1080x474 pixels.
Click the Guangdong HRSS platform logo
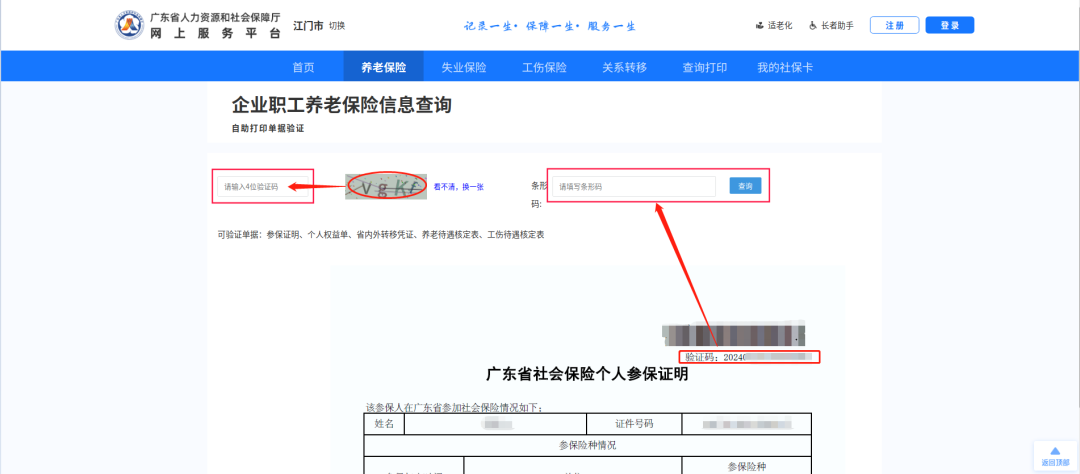tap(130, 25)
